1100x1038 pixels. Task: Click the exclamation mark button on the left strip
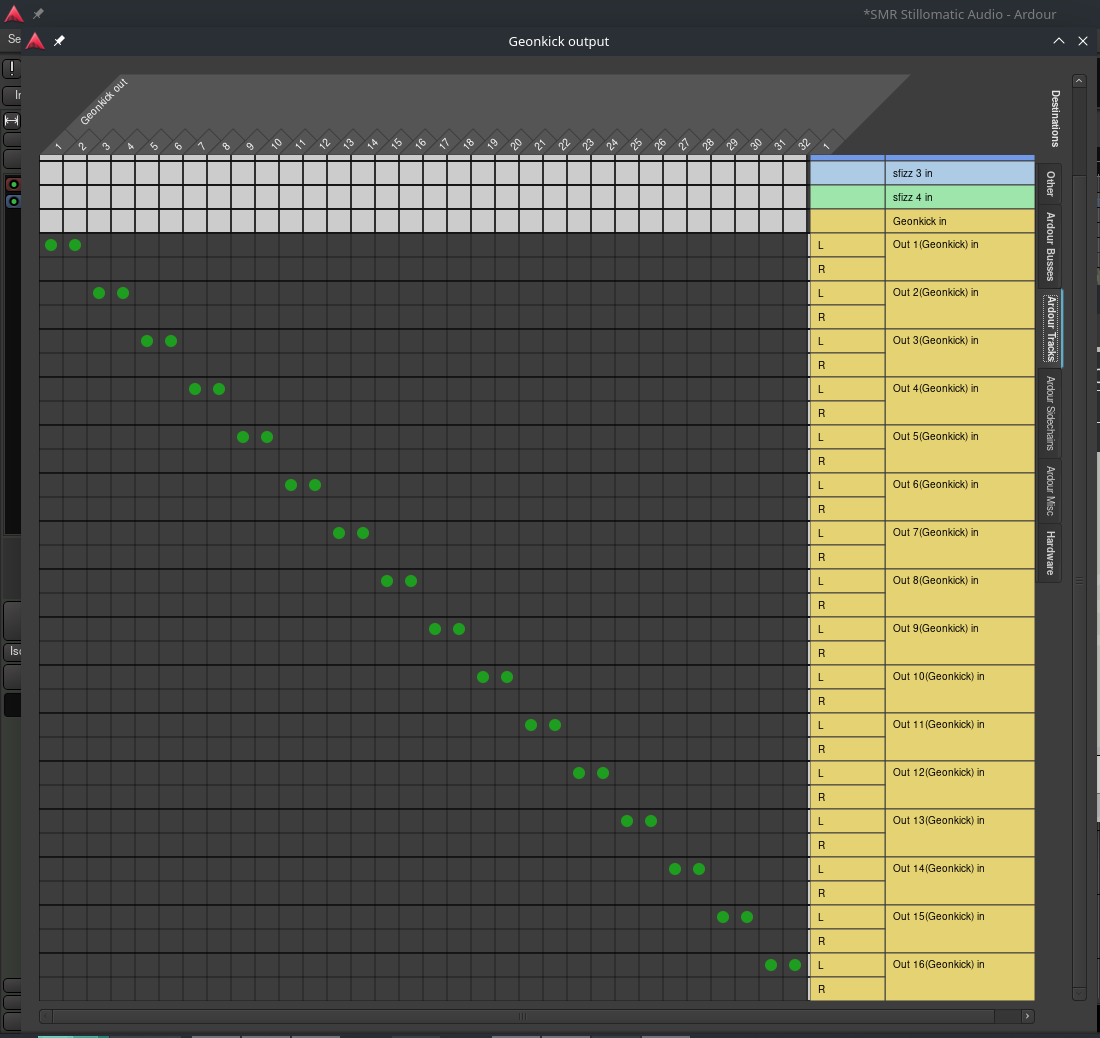11,68
